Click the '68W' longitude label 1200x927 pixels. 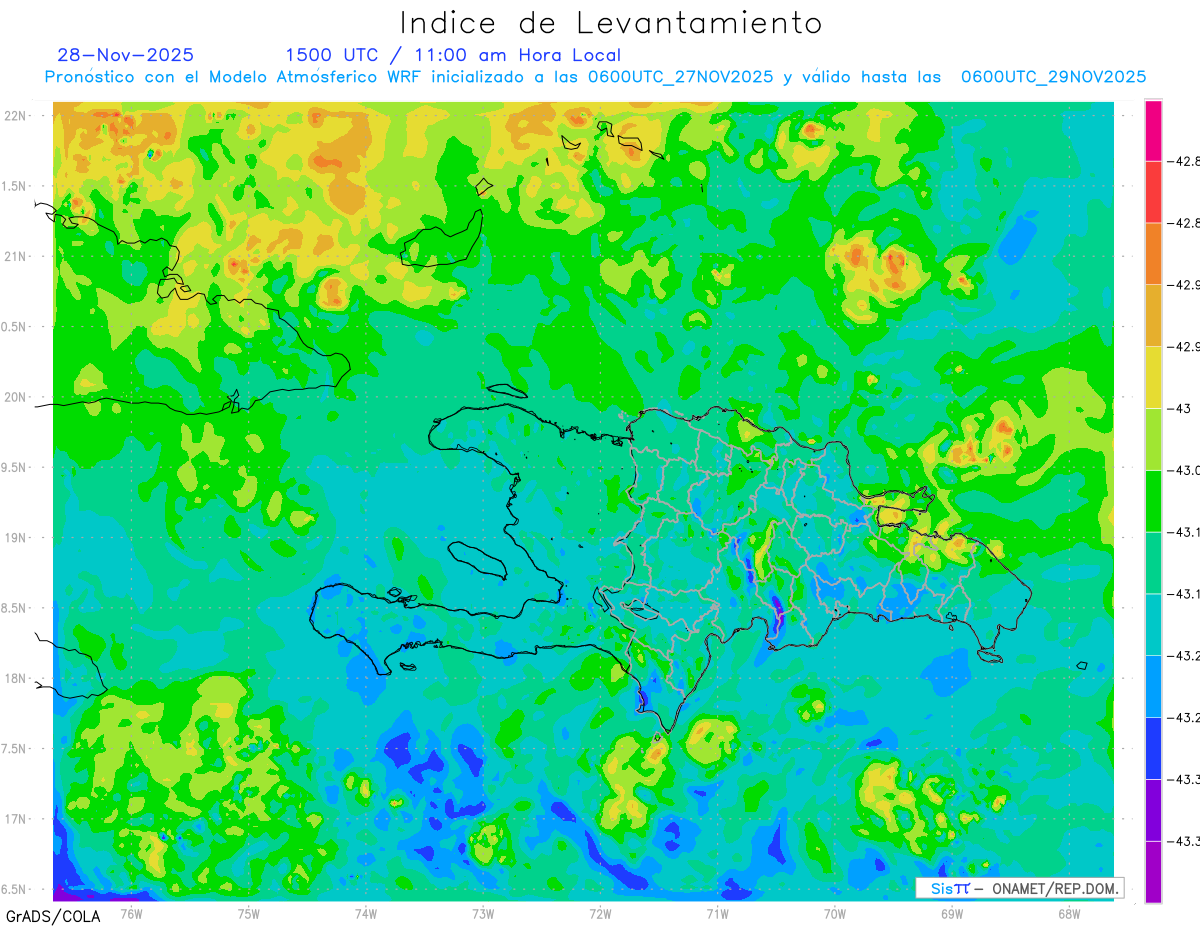click(x=1069, y=913)
